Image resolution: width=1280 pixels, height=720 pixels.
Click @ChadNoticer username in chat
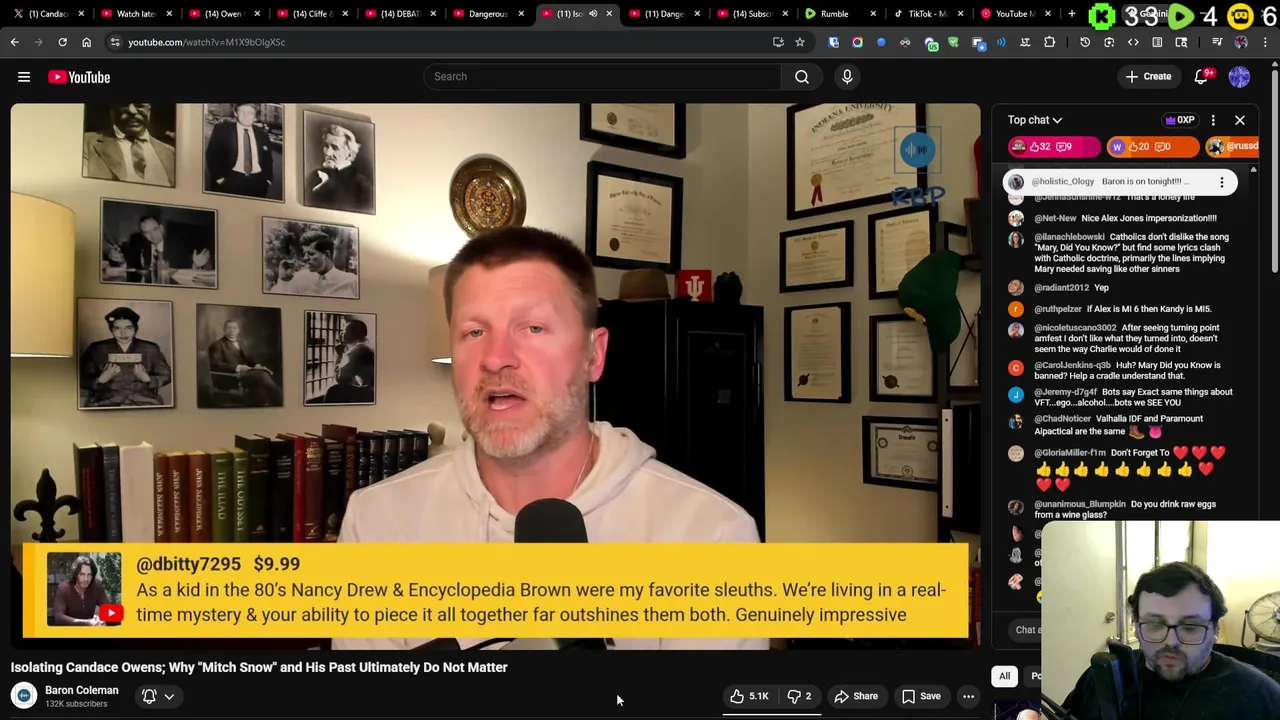click(x=1063, y=419)
